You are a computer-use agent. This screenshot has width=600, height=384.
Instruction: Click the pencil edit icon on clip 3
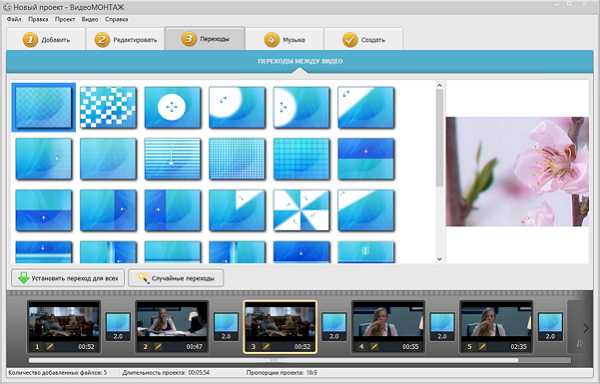(266, 347)
